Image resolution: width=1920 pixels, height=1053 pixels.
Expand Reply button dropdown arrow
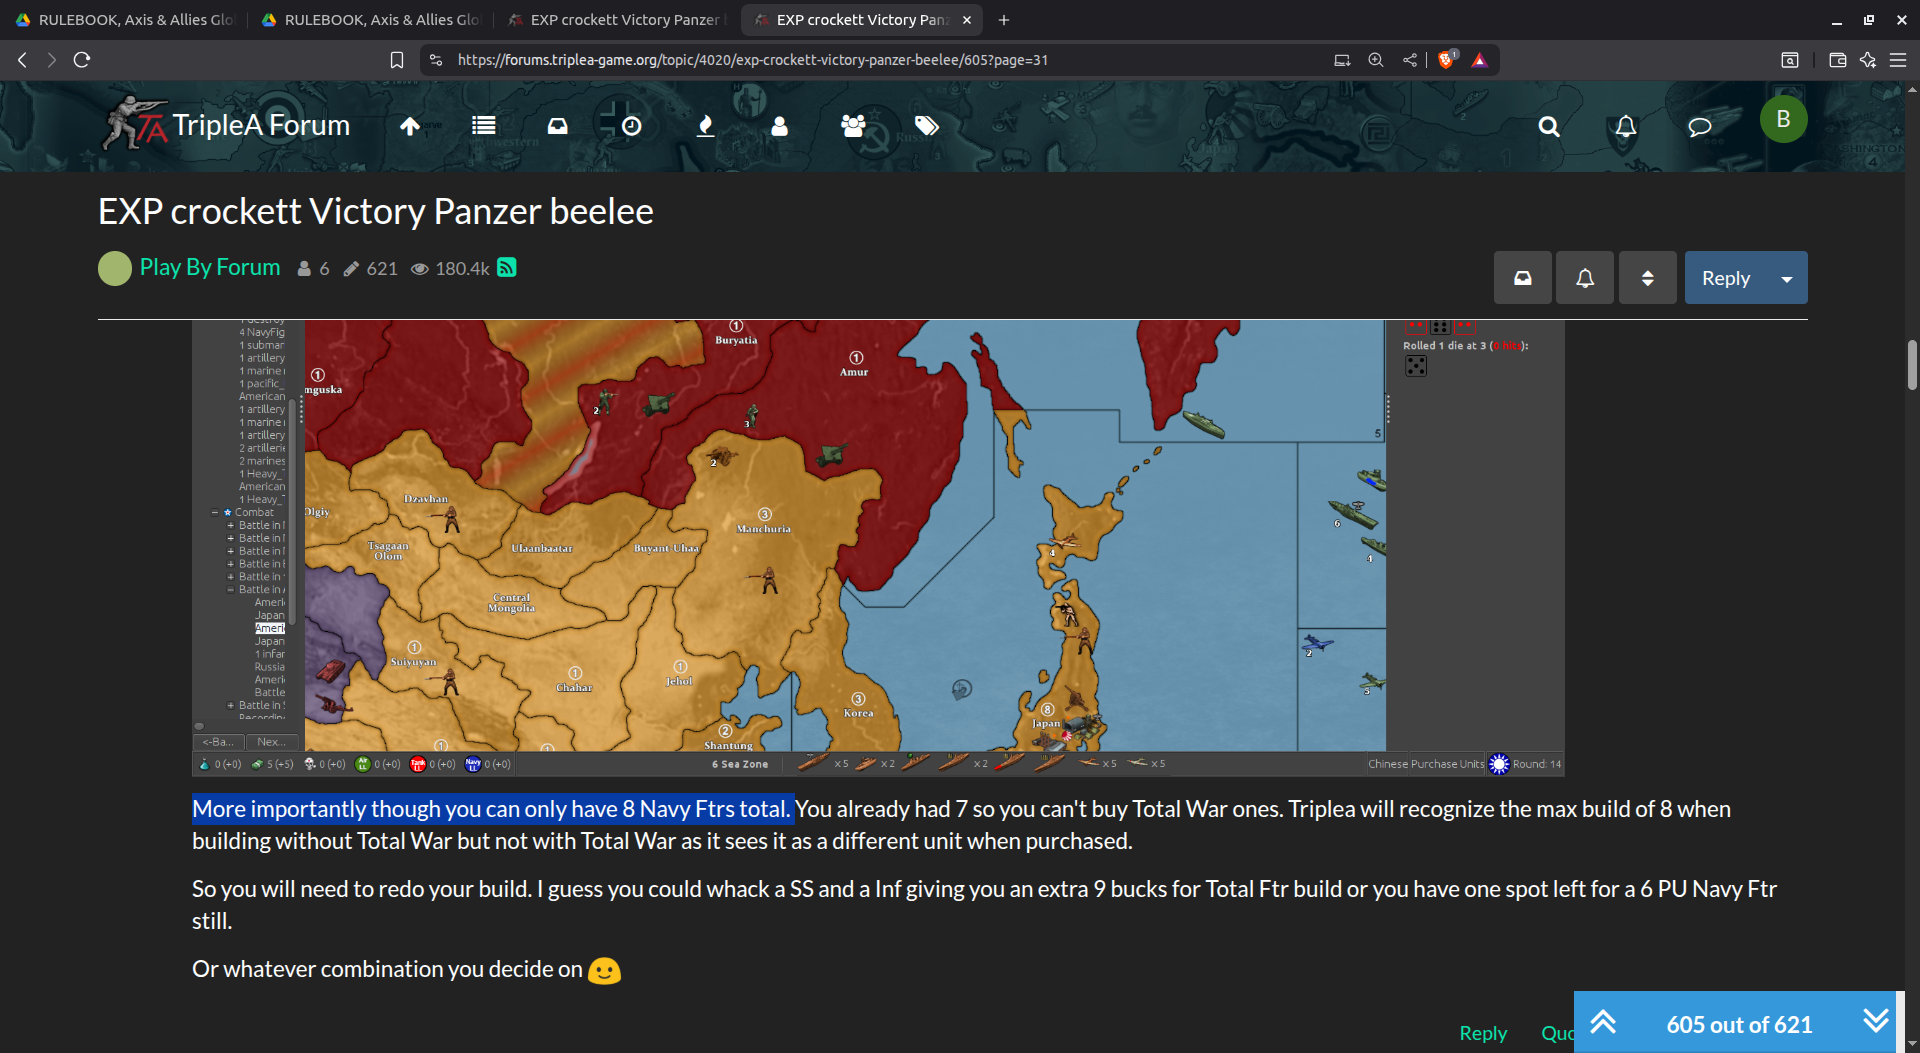pos(1787,278)
